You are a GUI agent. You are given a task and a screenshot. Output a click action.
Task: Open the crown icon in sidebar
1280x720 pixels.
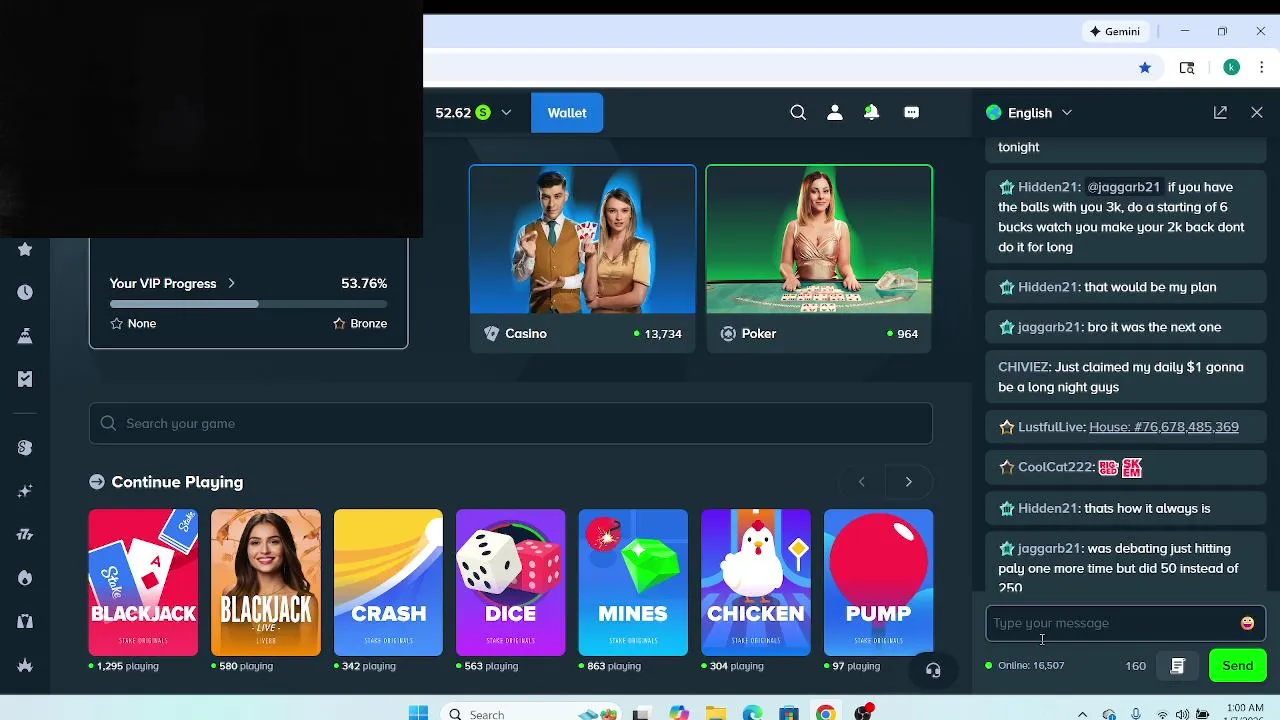click(25, 665)
